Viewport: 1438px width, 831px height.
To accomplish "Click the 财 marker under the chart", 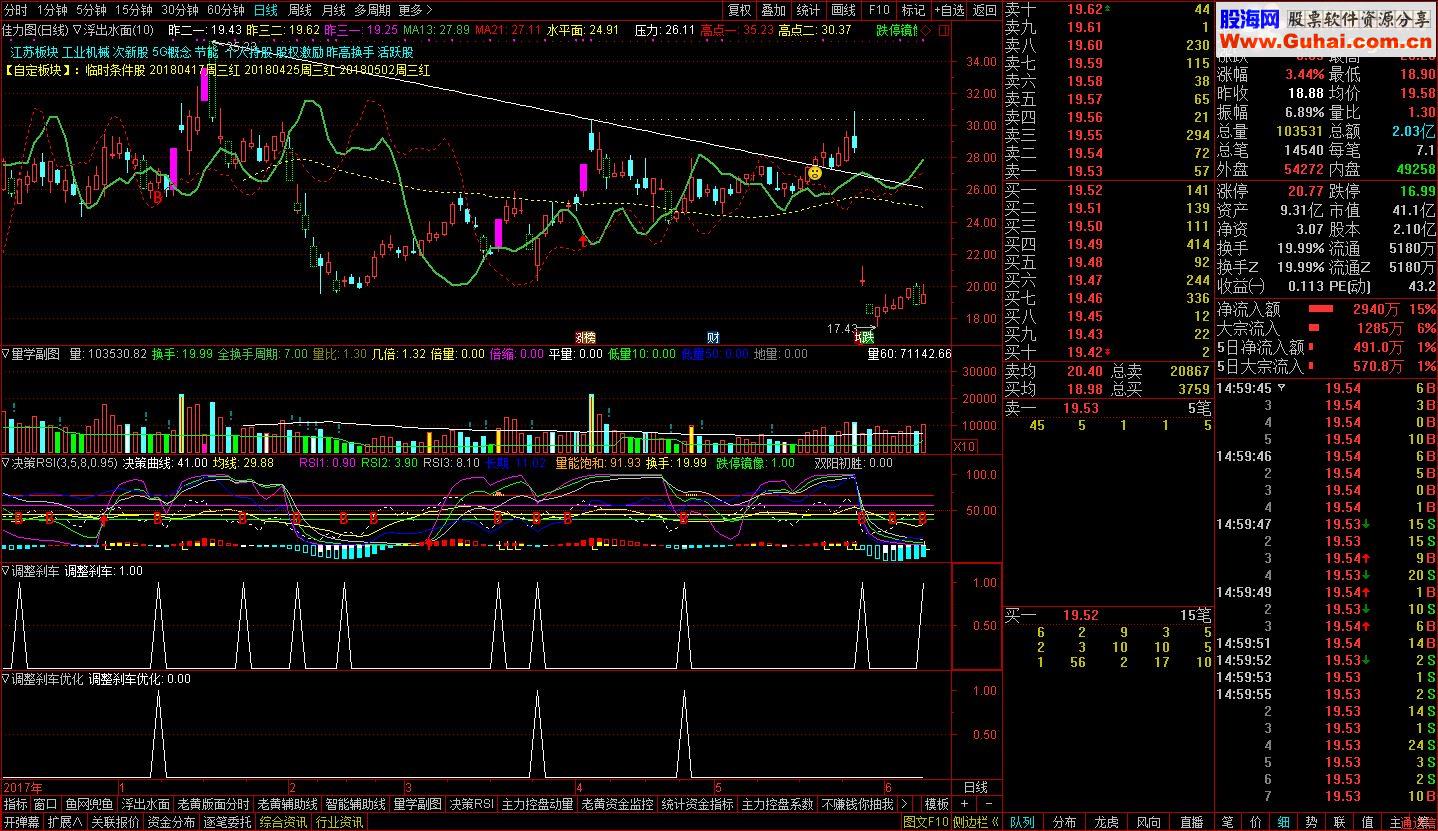I will pos(713,337).
